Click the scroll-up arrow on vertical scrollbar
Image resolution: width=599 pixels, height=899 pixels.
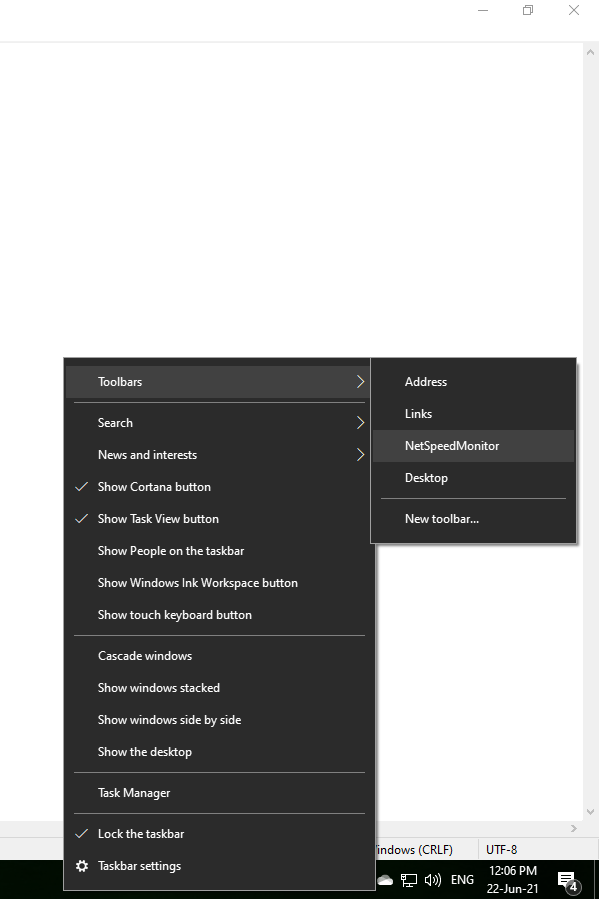click(x=590, y=52)
